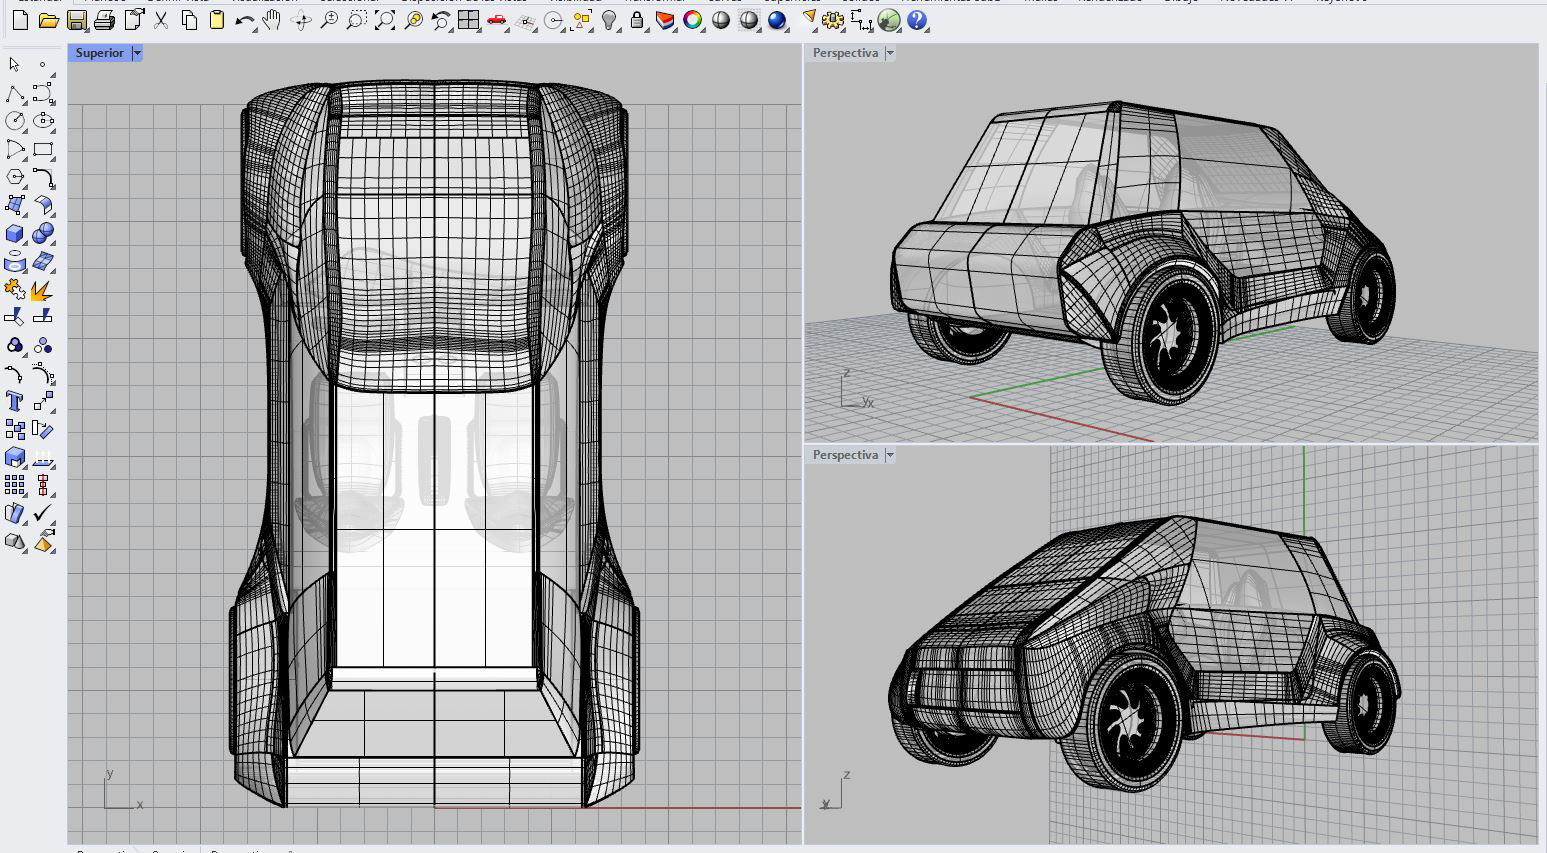Choose the Zoom Window tool

click(357, 20)
